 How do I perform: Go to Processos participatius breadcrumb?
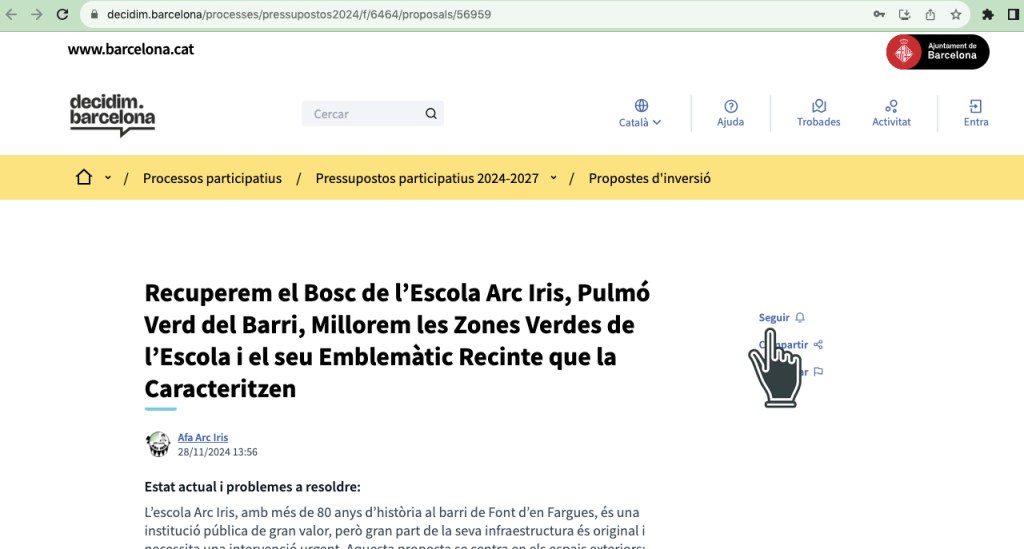click(x=212, y=178)
